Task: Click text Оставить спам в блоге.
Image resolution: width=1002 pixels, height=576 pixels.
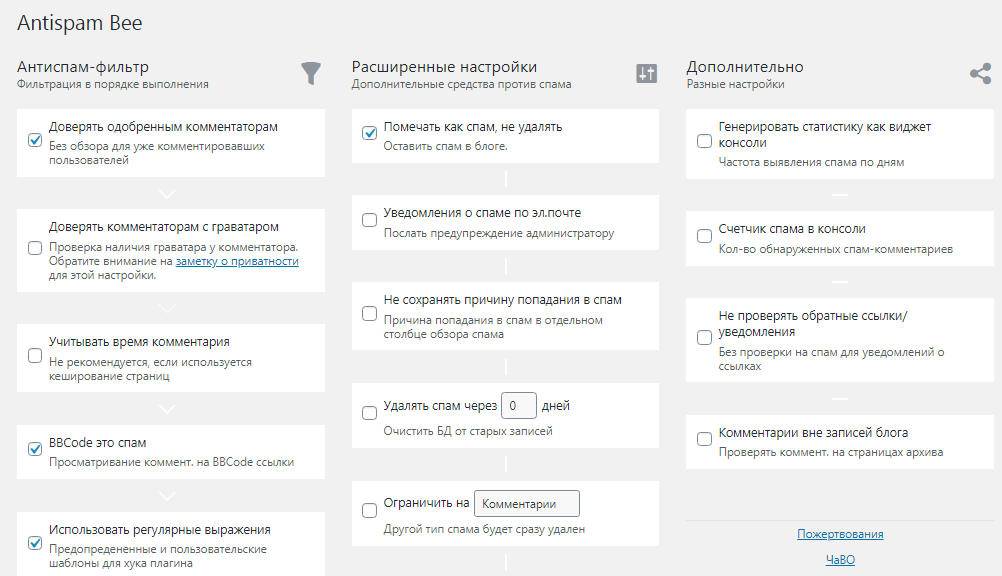Action: pyautogui.click(x=445, y=146)
